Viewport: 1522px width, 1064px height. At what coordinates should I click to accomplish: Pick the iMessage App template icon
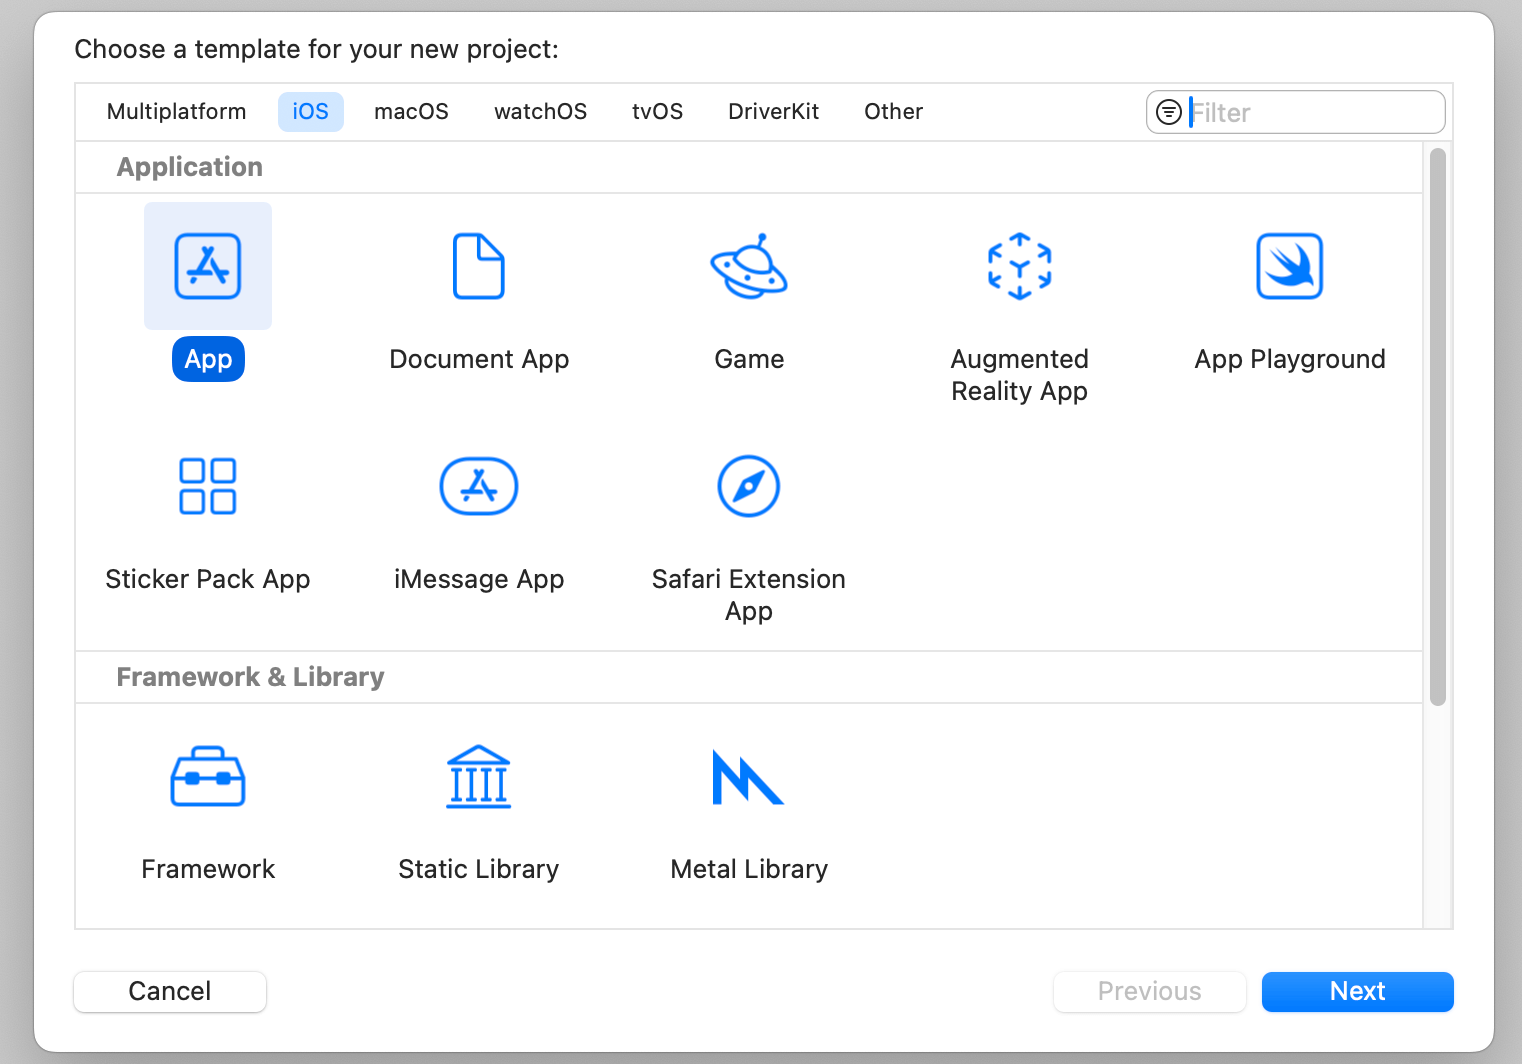tap(479, 486)
